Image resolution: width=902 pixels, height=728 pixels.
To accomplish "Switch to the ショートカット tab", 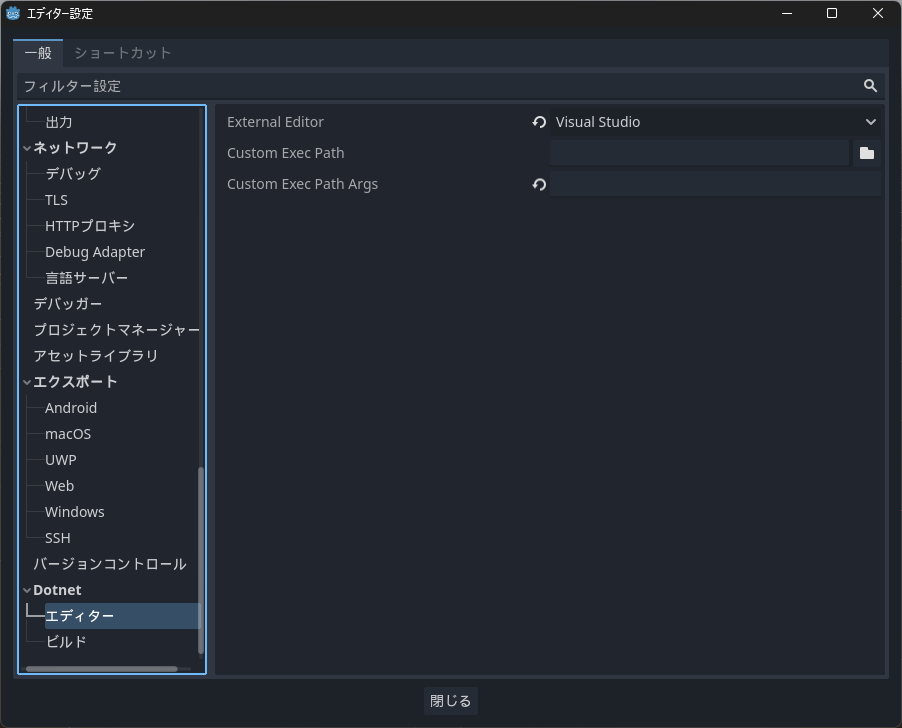I will (x=123, y=53).
